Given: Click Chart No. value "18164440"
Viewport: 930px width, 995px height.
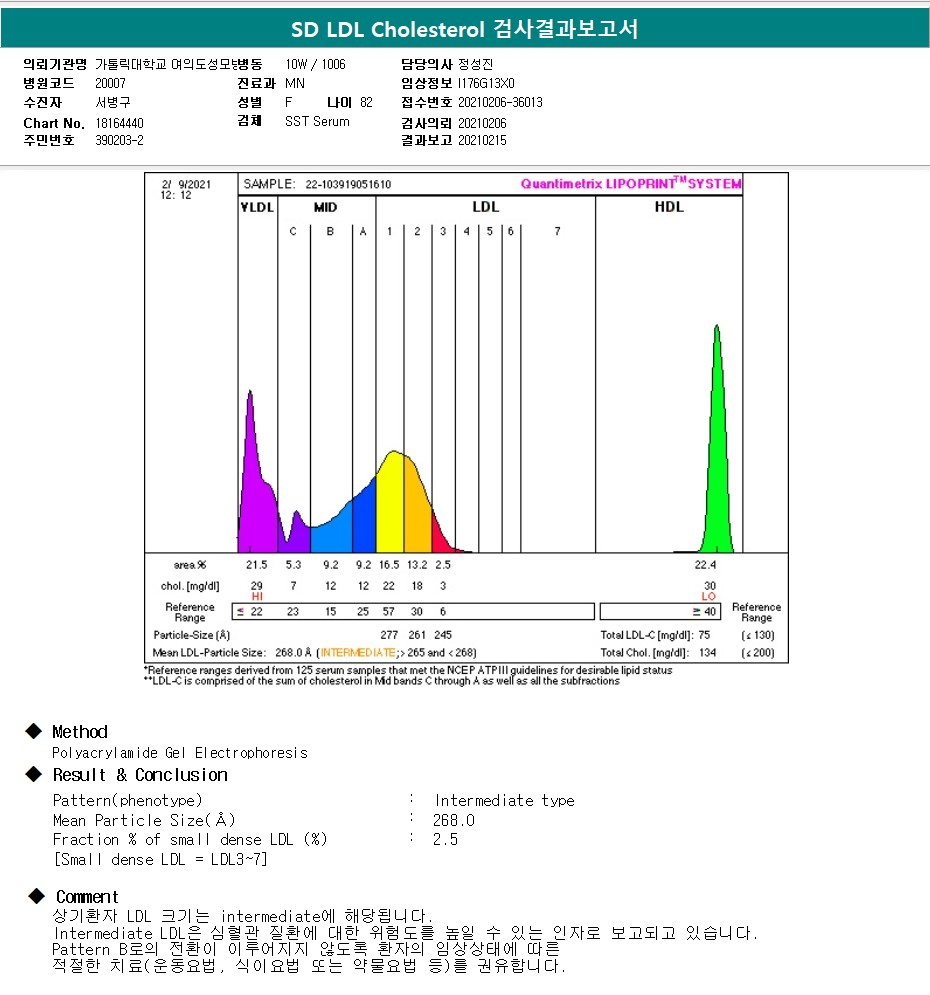Looking at the screenshot, I should [119, 123].
